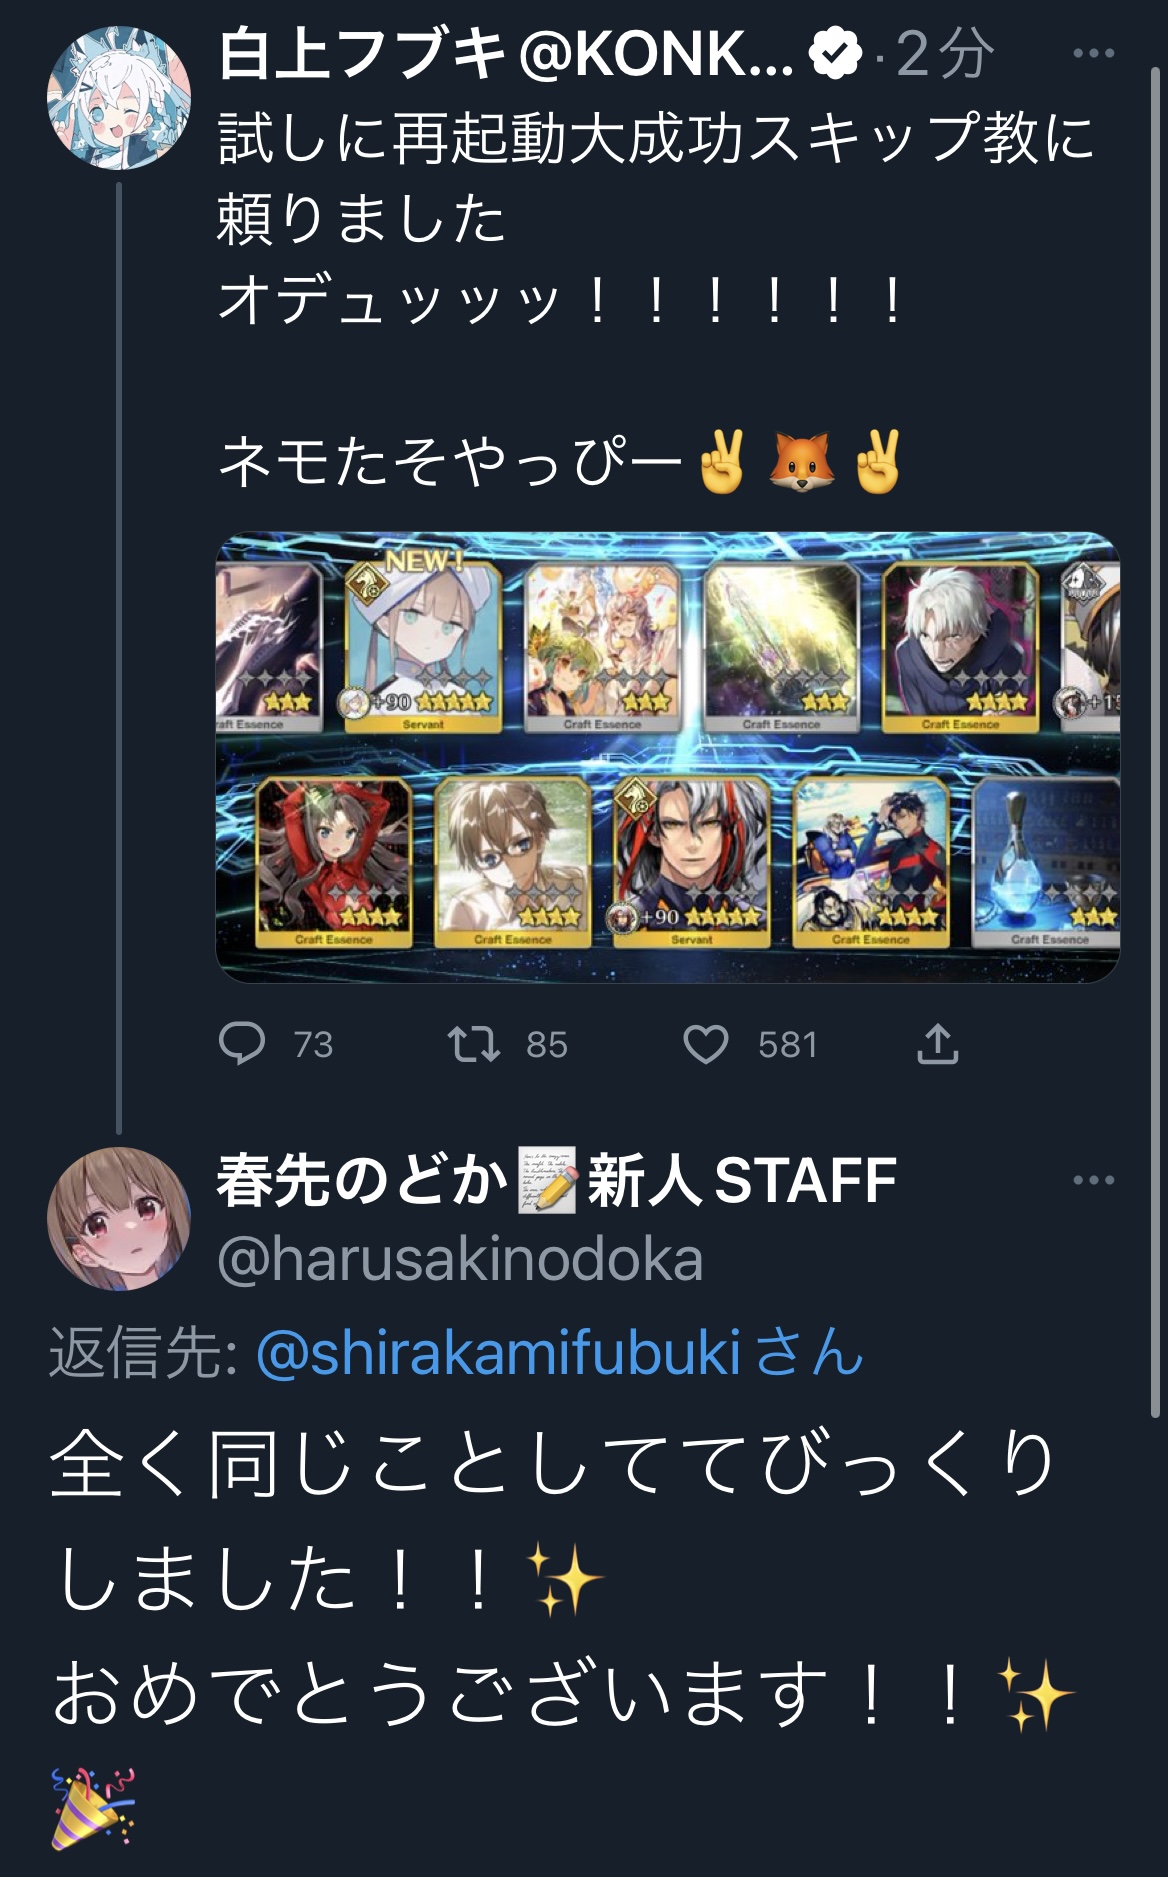Viewport: 1168px width, 1877px height.
Task: Tap the retweet count 85
Action: (547, 1045)
